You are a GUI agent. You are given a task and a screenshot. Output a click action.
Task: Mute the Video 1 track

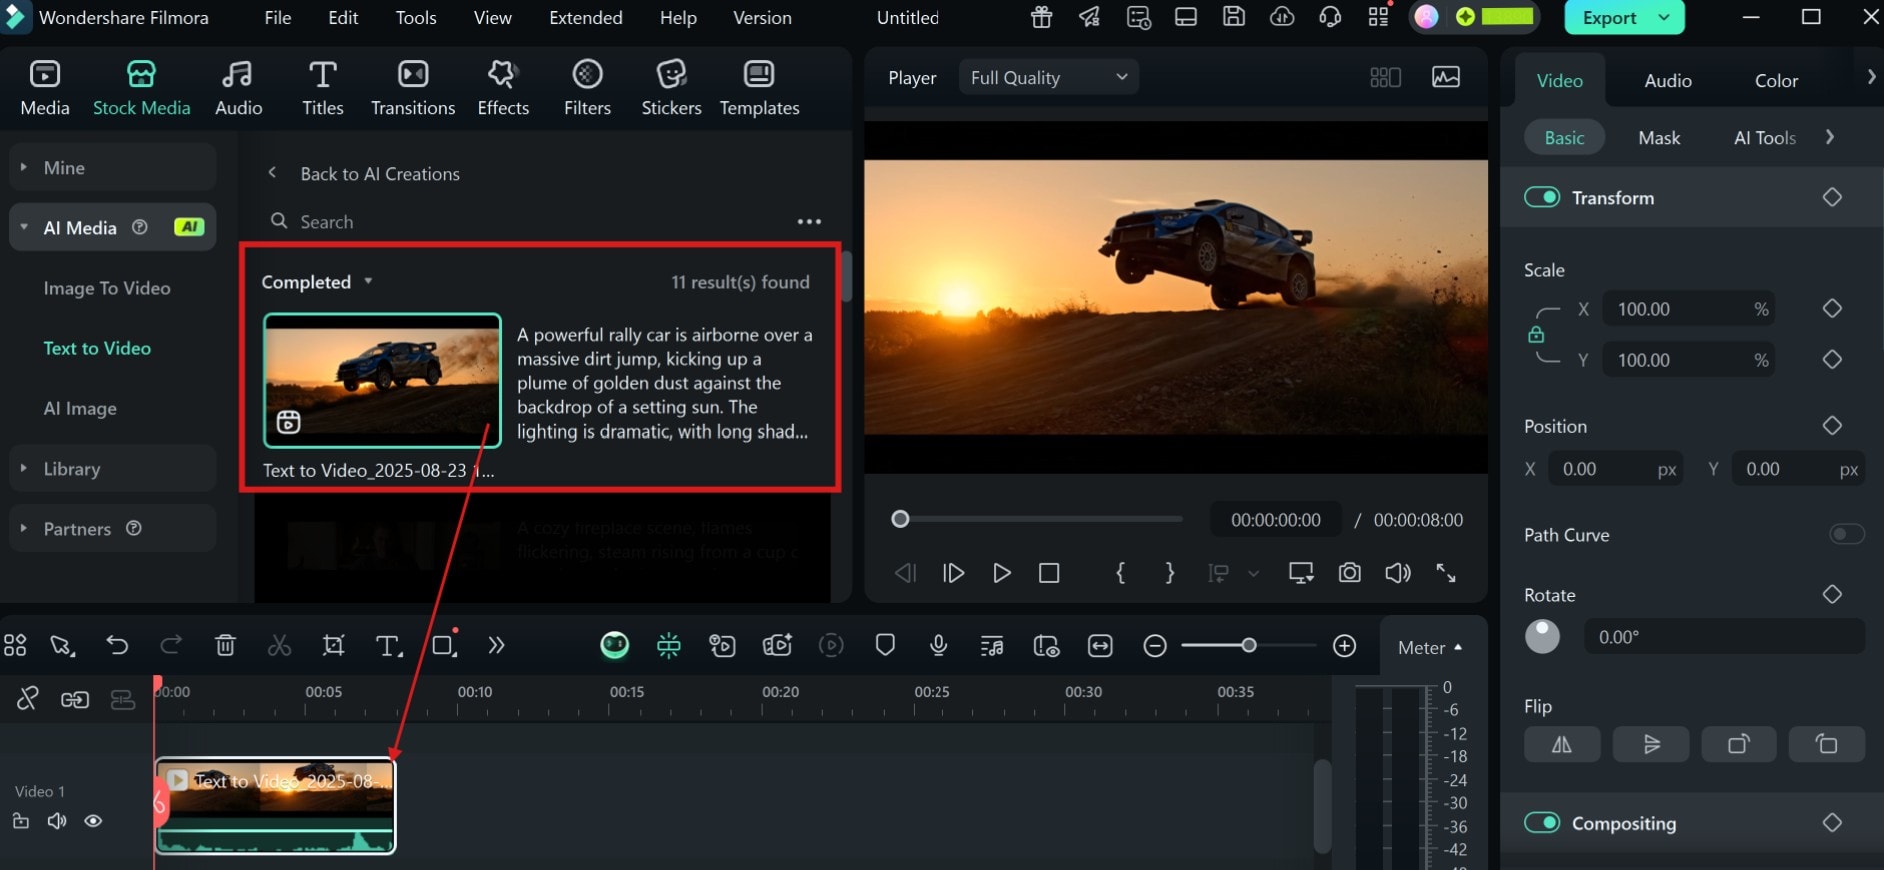tap(57, 821)
